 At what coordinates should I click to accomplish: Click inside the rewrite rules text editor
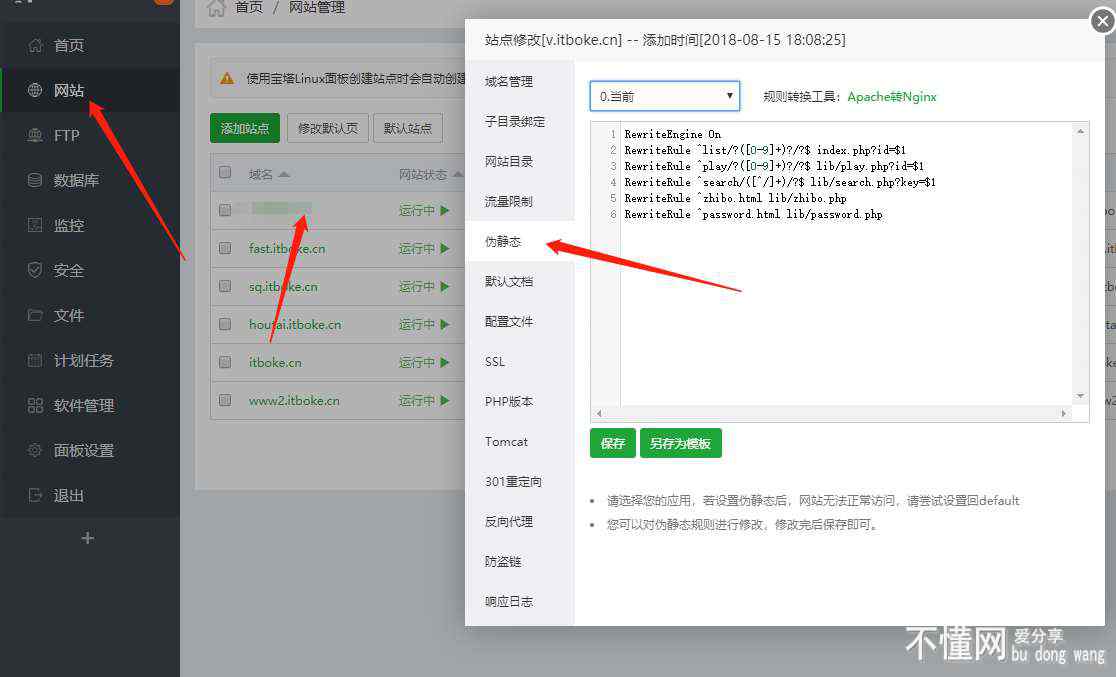pyautogui.click(x=850, y=300)
